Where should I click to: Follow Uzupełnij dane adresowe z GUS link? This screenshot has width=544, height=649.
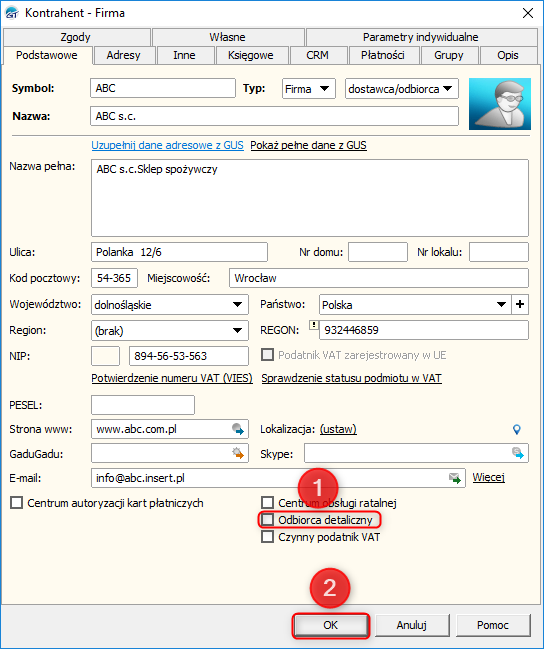coord(167,145)
